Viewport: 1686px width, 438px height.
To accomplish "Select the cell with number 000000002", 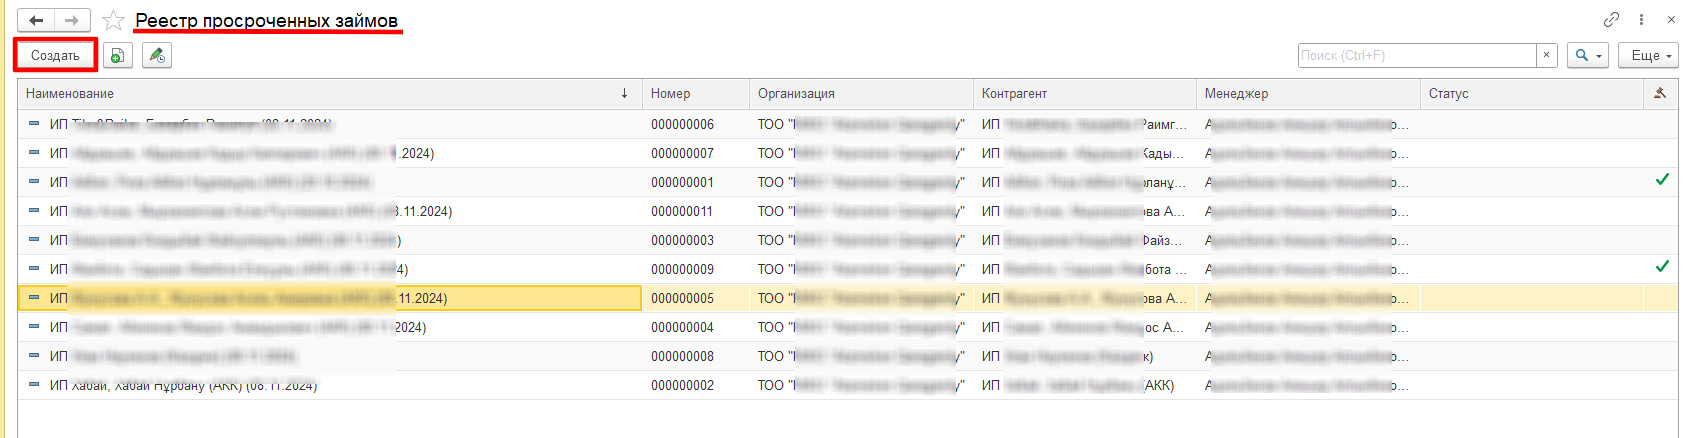I will [695, 385].
